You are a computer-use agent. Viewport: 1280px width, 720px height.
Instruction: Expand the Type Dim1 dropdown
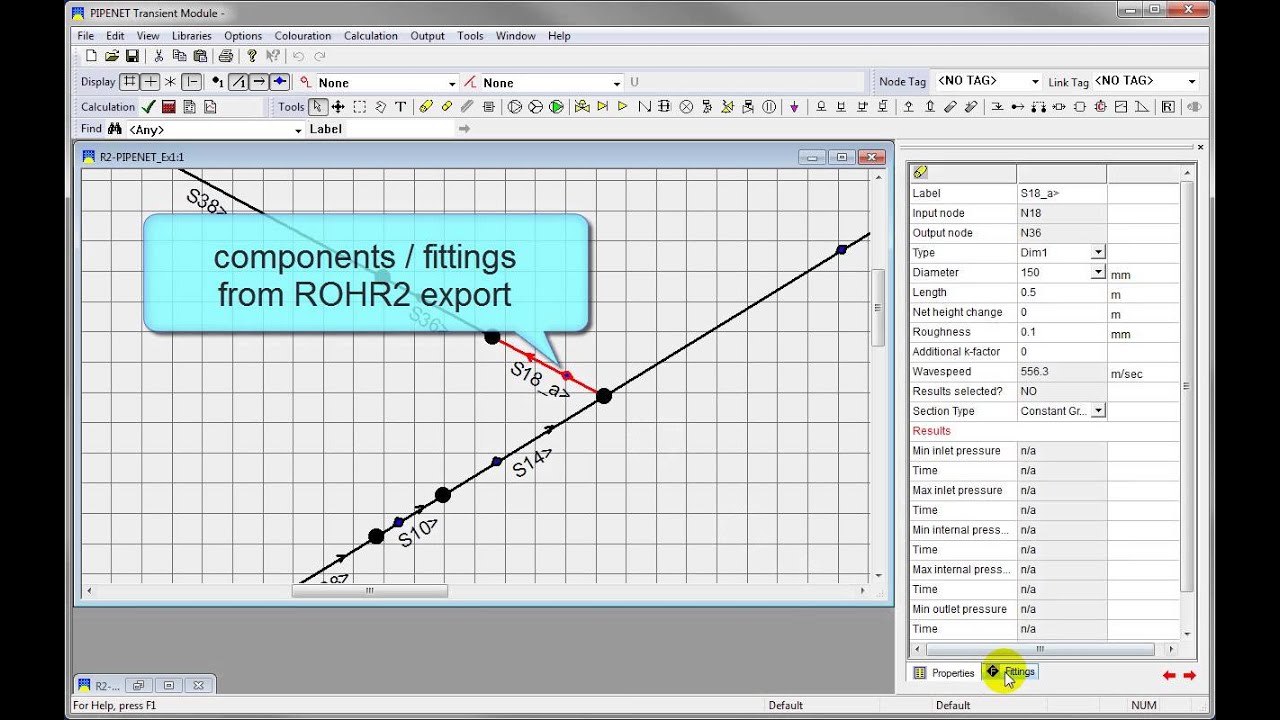pyautogui.click(x=1098, y=252)
